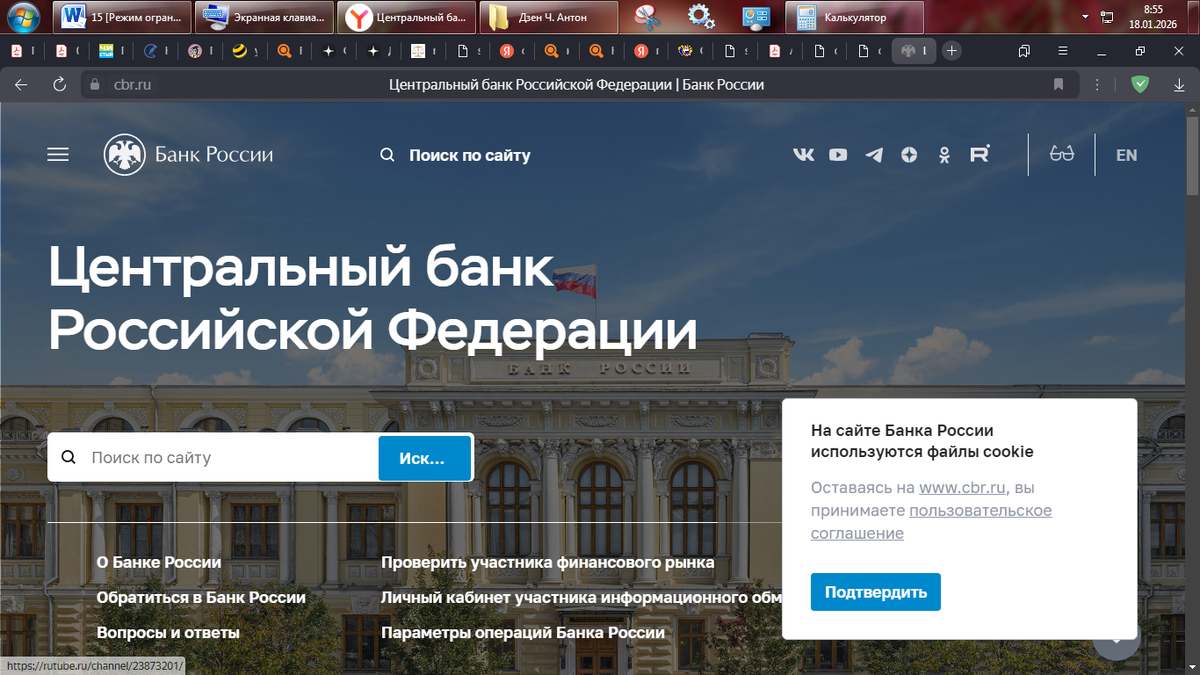
Task: Click the system tray clock
Action: tap(1153, 17)
